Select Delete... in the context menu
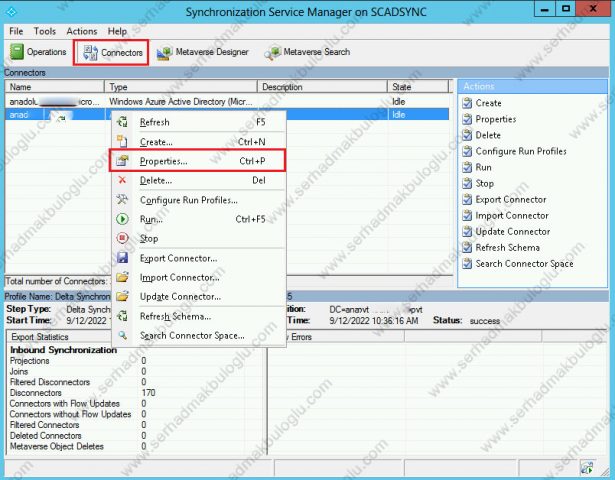615x480 pixels. point(198,180)
